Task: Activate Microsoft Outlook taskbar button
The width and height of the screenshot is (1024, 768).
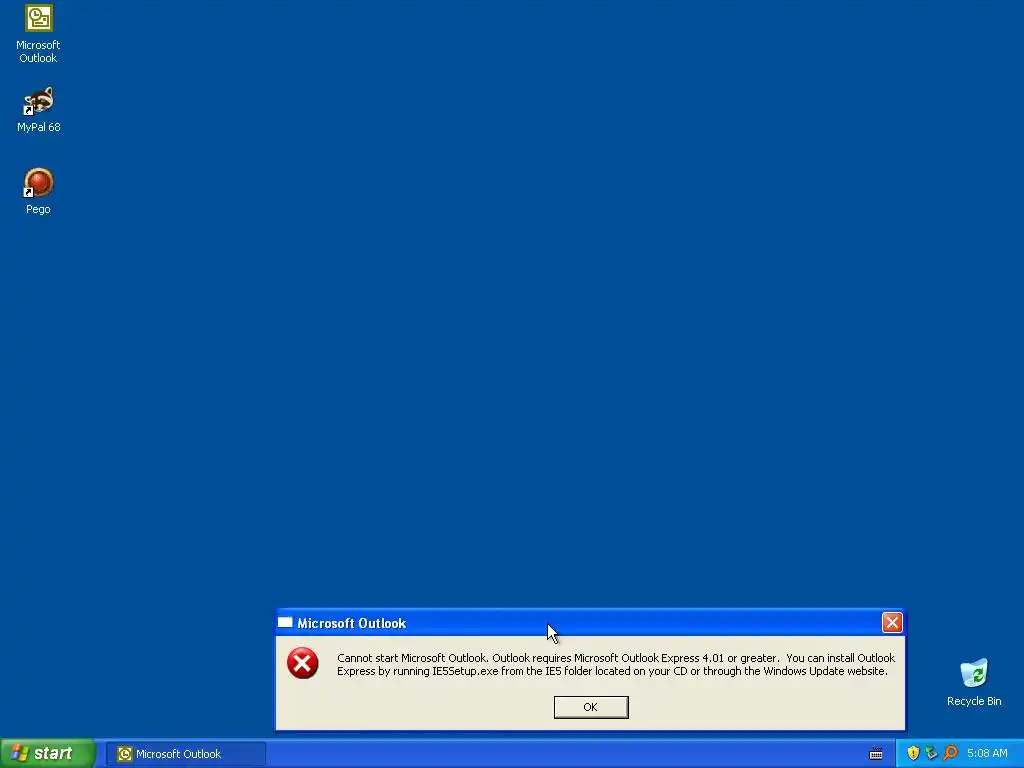Action: (x=185, y=754)
